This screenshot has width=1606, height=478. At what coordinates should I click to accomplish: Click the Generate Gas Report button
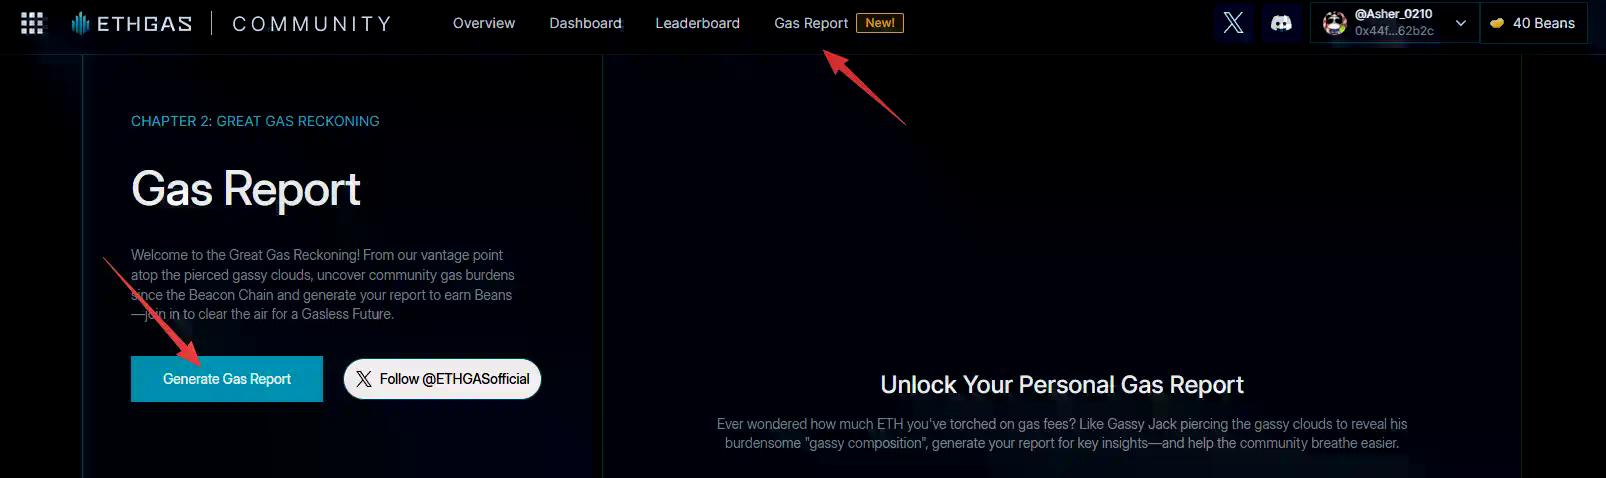pyautogui.click(x=227, y=379)
